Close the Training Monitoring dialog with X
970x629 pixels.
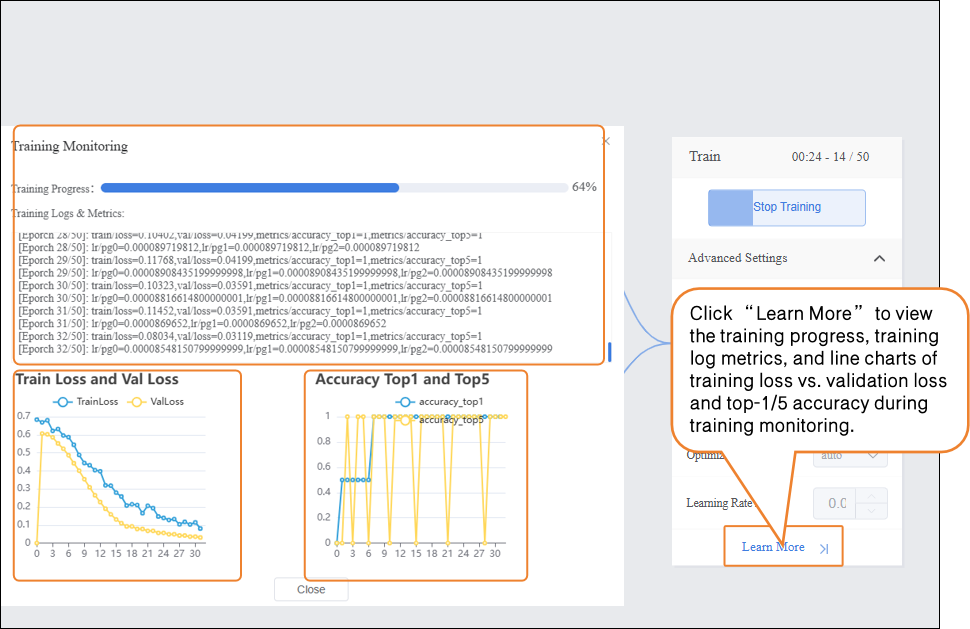point(605,141)
